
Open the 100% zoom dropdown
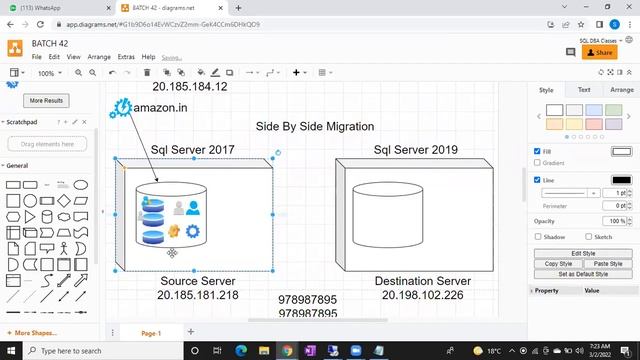tap(49, 73)
